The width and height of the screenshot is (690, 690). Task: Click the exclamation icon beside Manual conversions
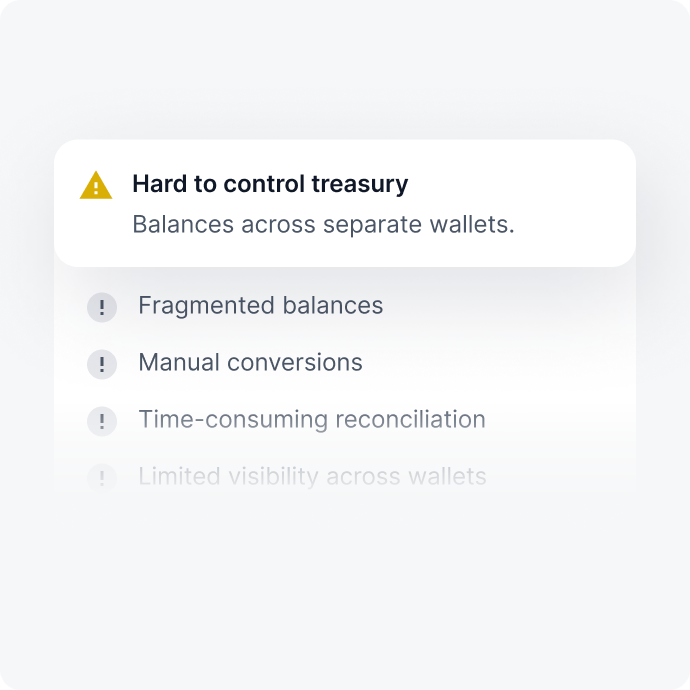pos(102,364)
